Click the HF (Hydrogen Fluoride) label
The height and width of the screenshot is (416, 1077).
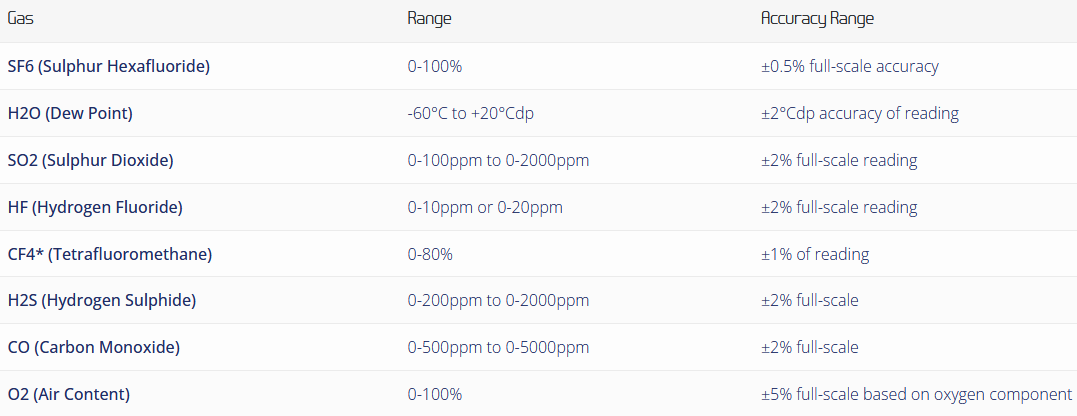[95, 208]
